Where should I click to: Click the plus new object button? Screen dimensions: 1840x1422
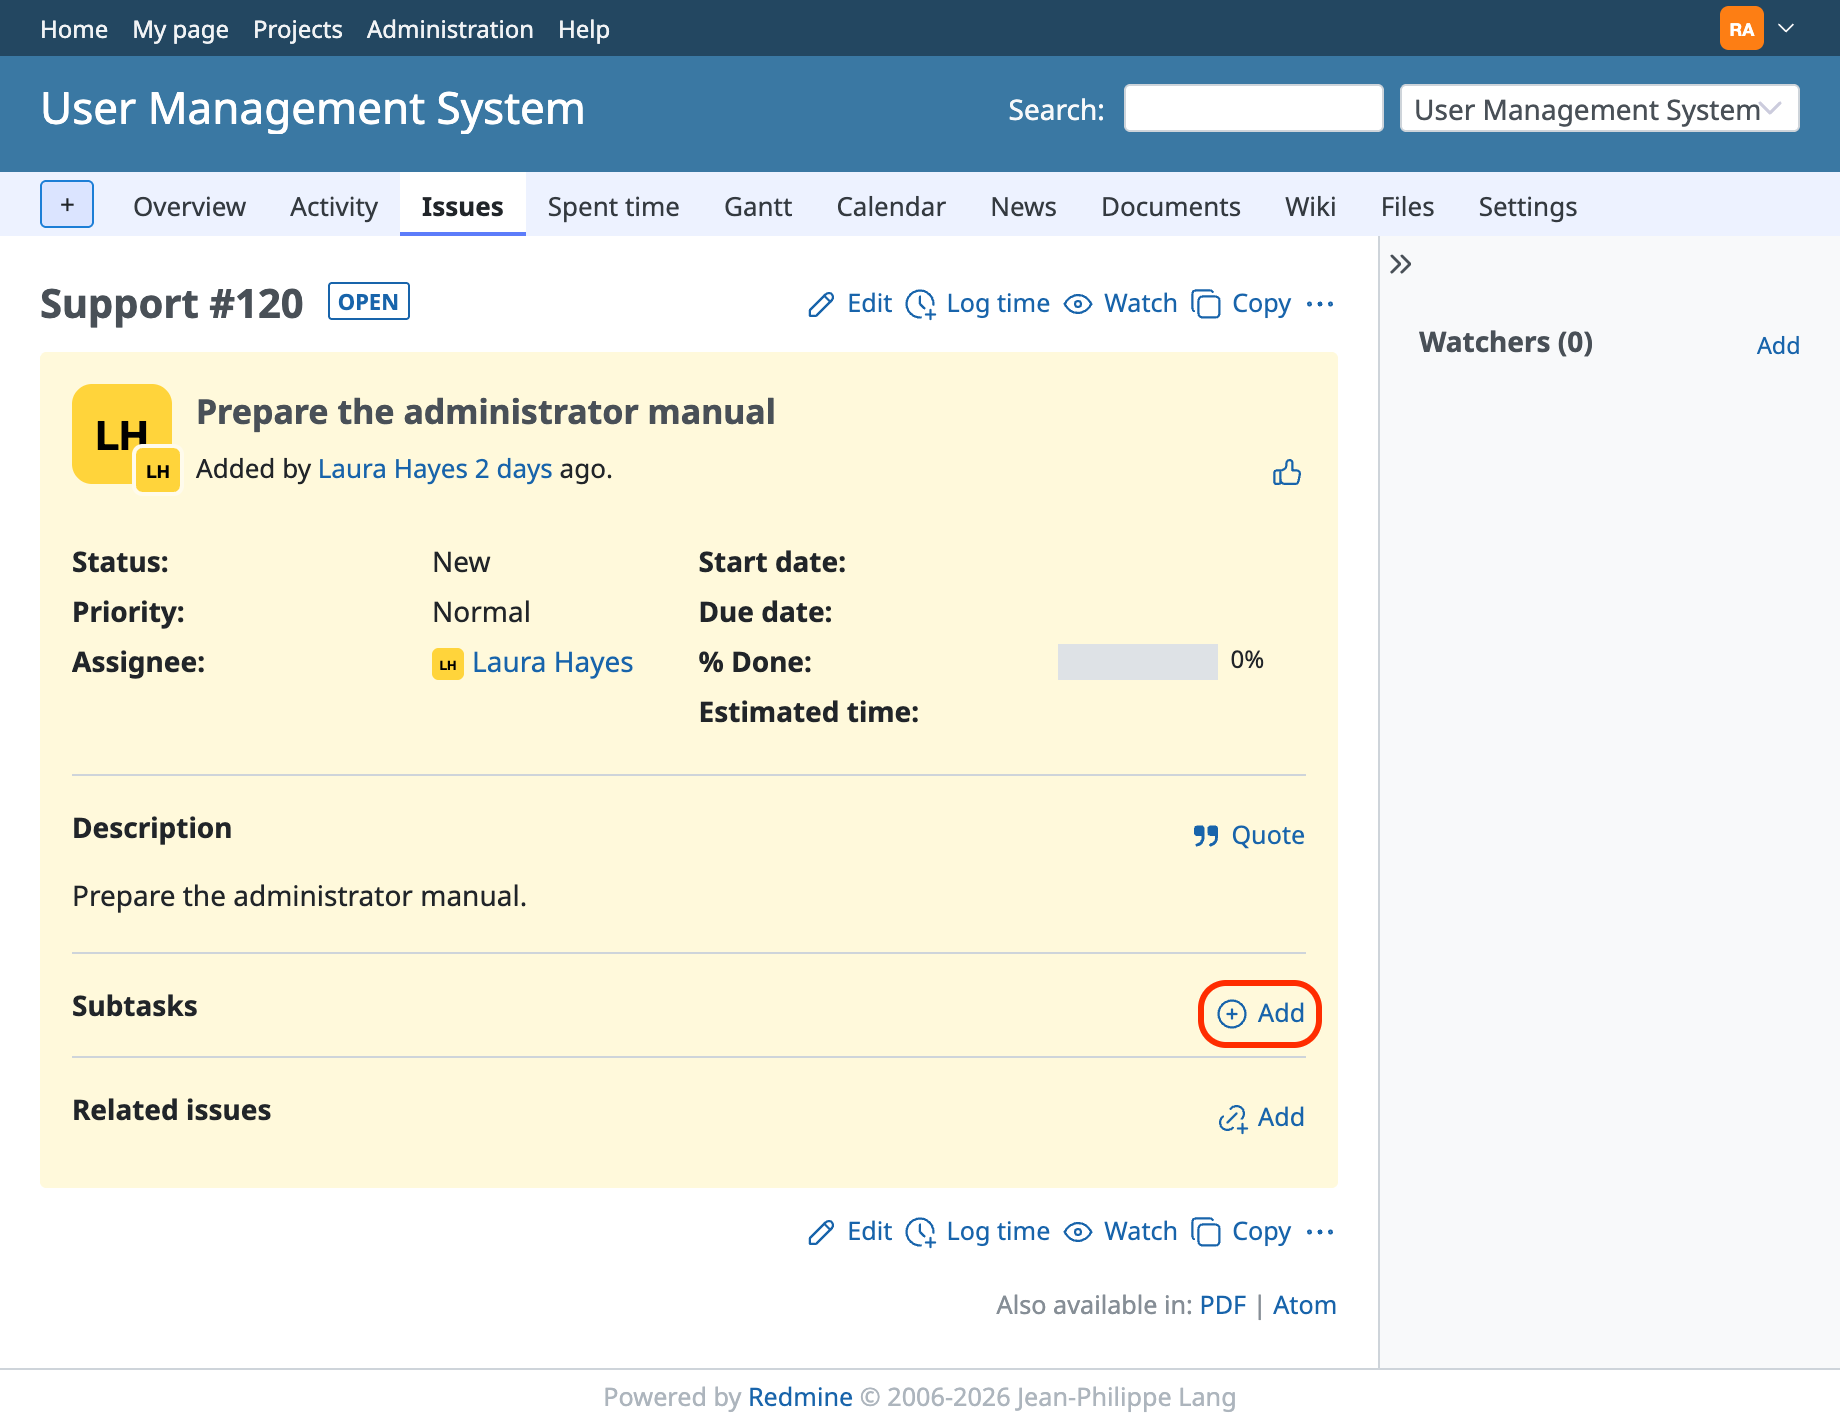pyautogui.click(x=67, y=205)
